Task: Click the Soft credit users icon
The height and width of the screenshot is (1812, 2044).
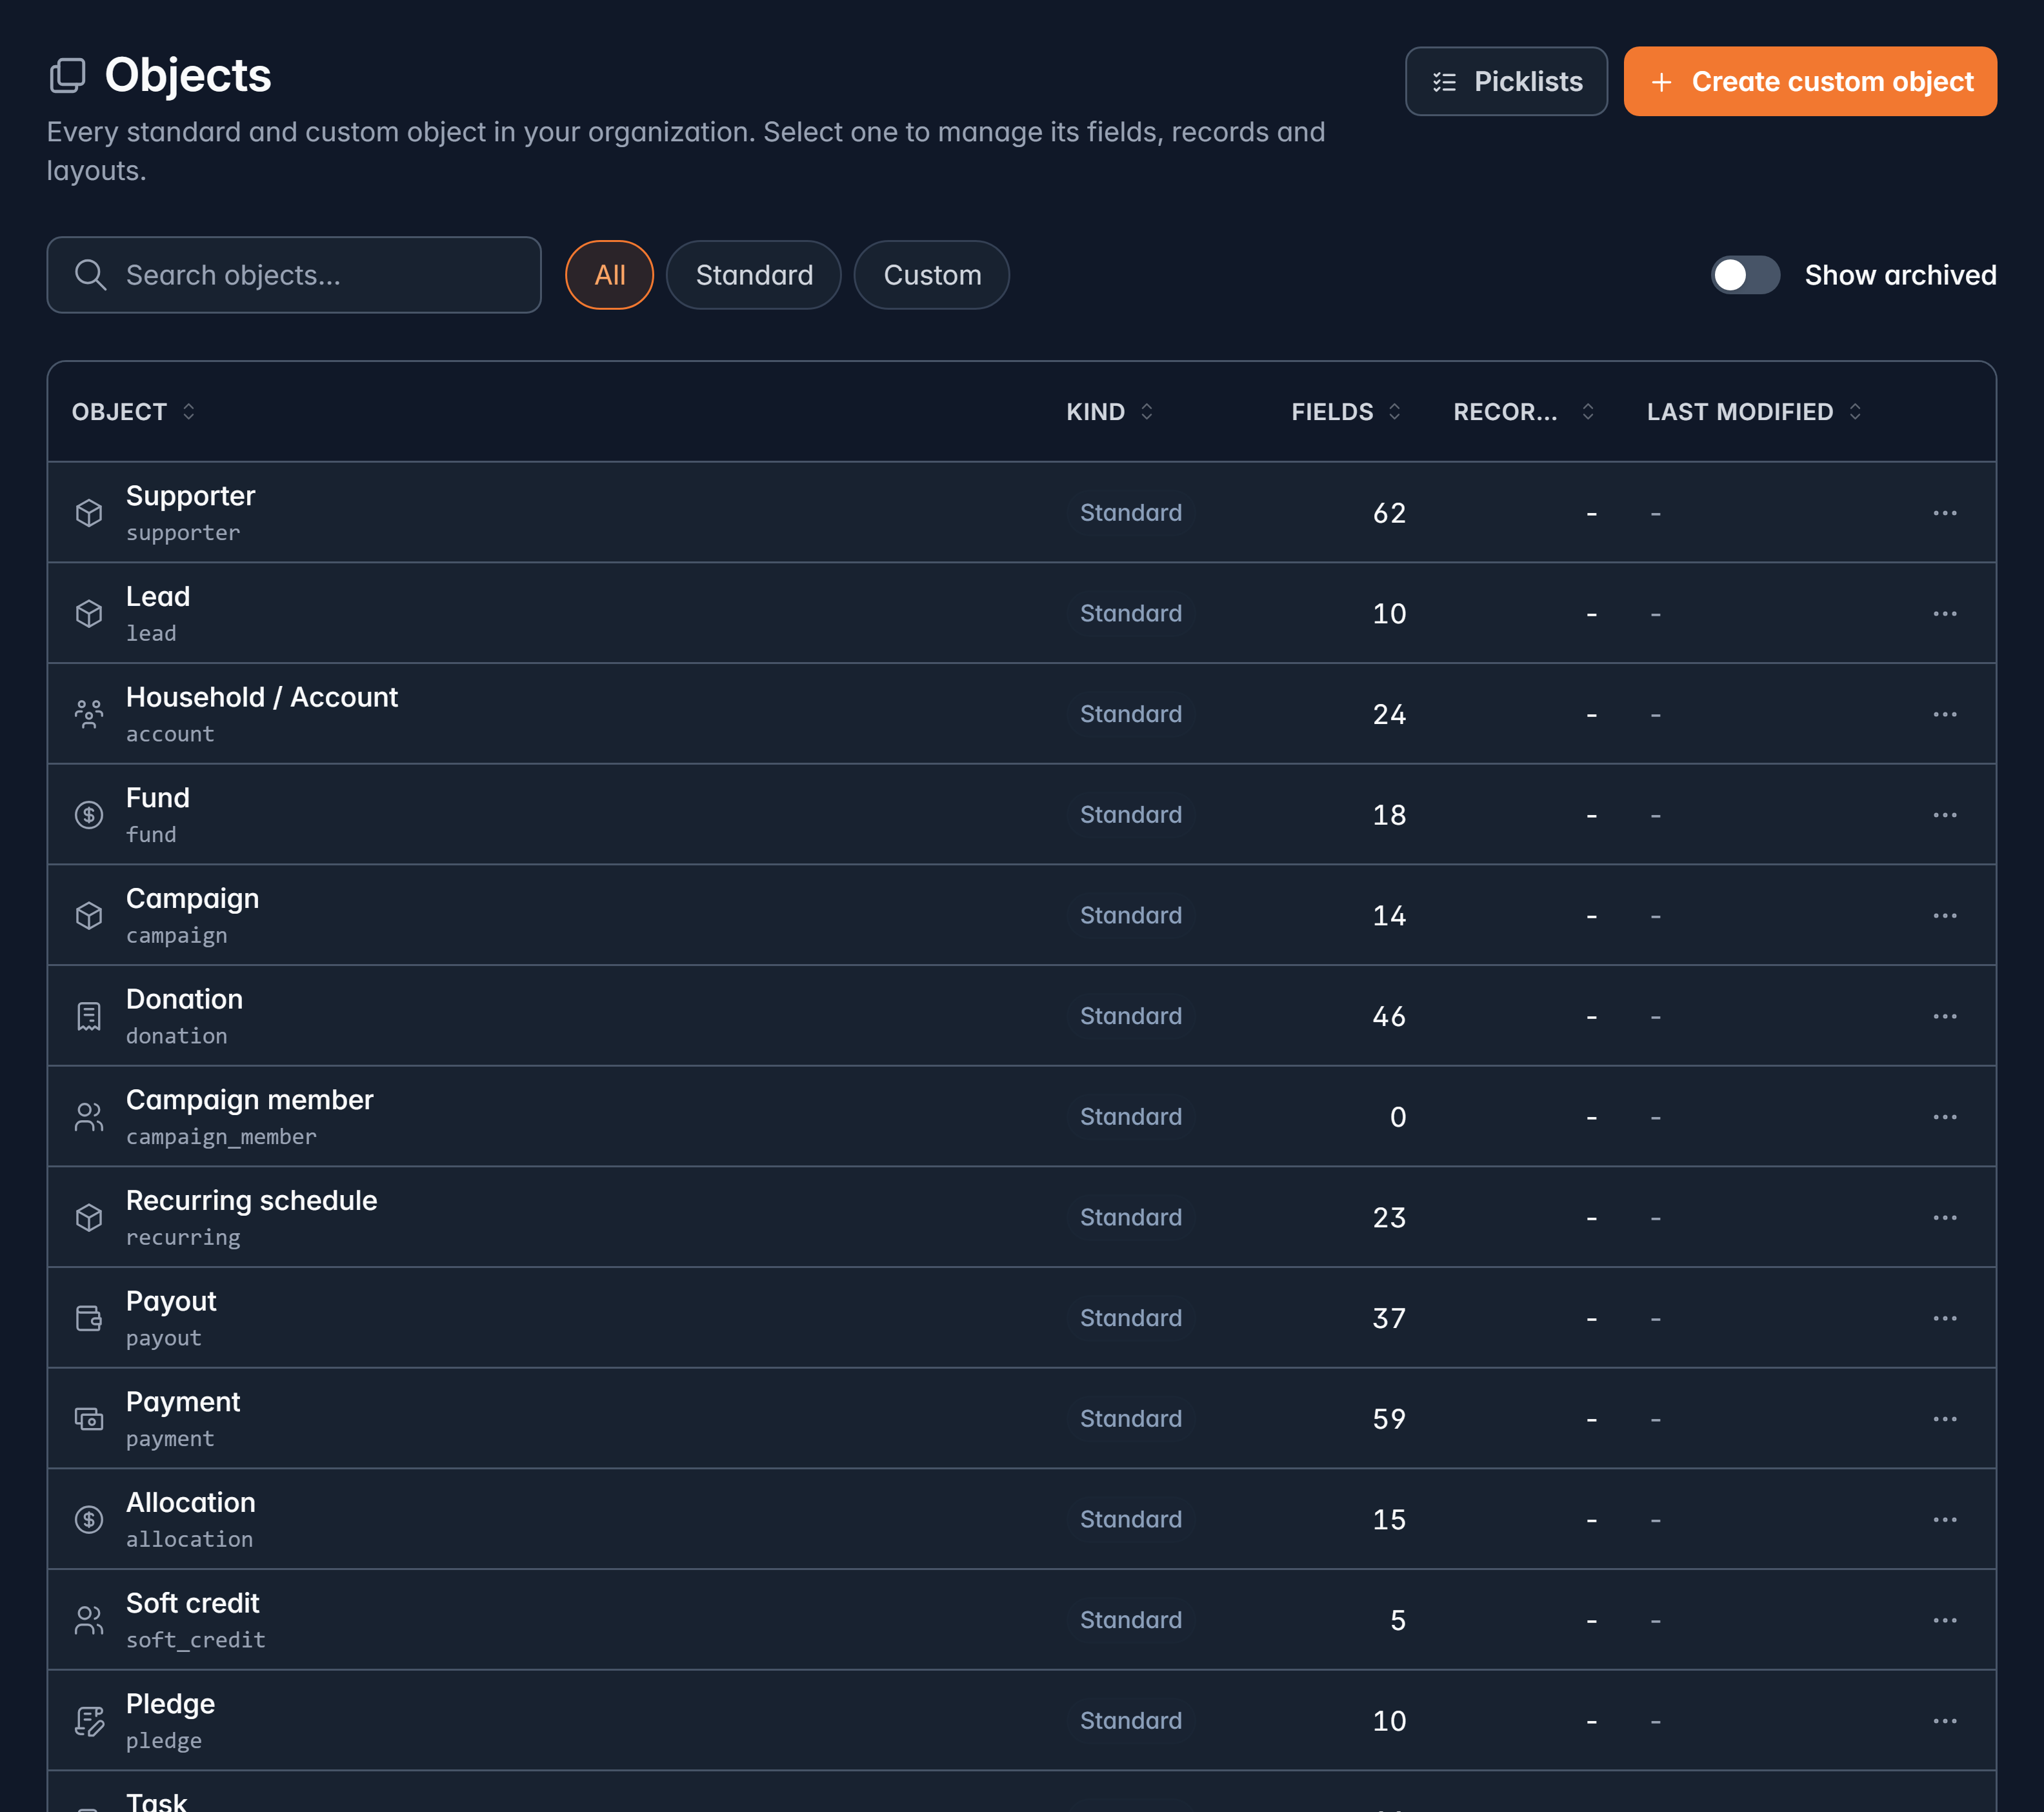Action: coord(89,1620)
